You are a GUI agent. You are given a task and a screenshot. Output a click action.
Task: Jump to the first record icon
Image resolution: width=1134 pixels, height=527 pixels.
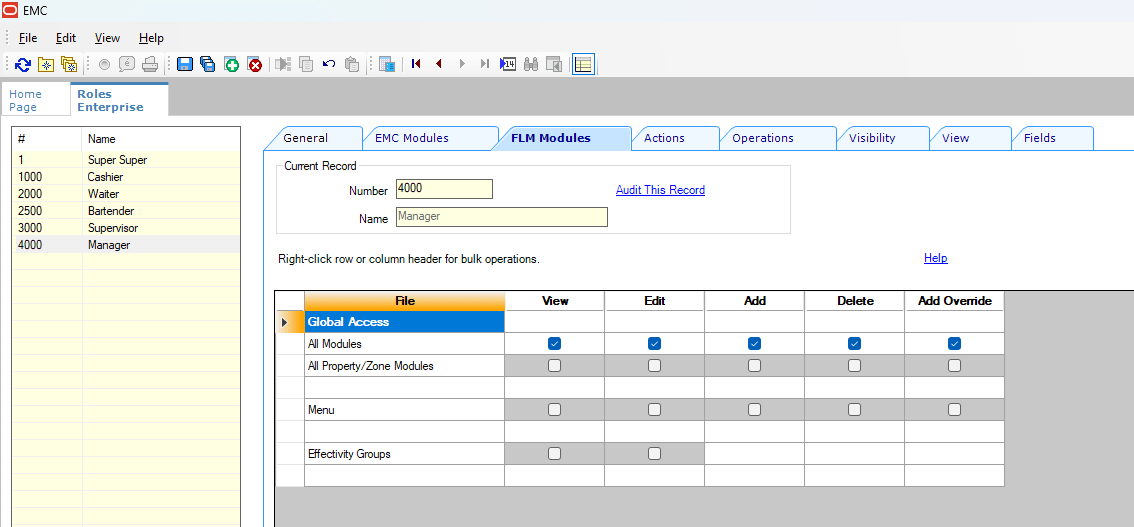coord(416,64)
